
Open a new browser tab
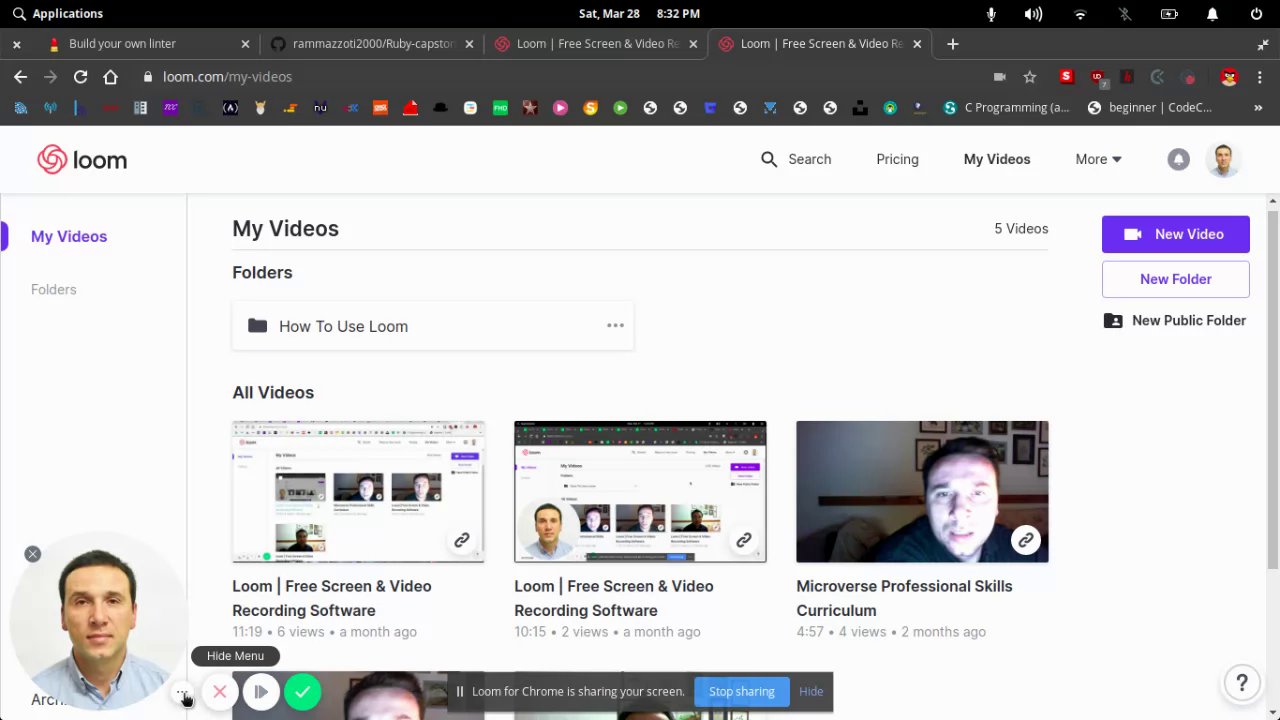[x=952, y=44]
